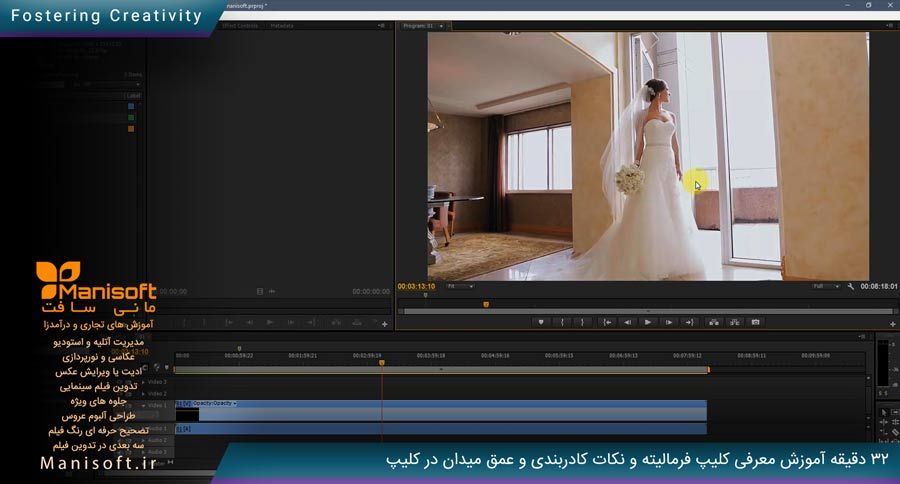This screenshot has height=484, width=900.
Task: Click the black thumbnail at clip start
Action: pos(187,415)
